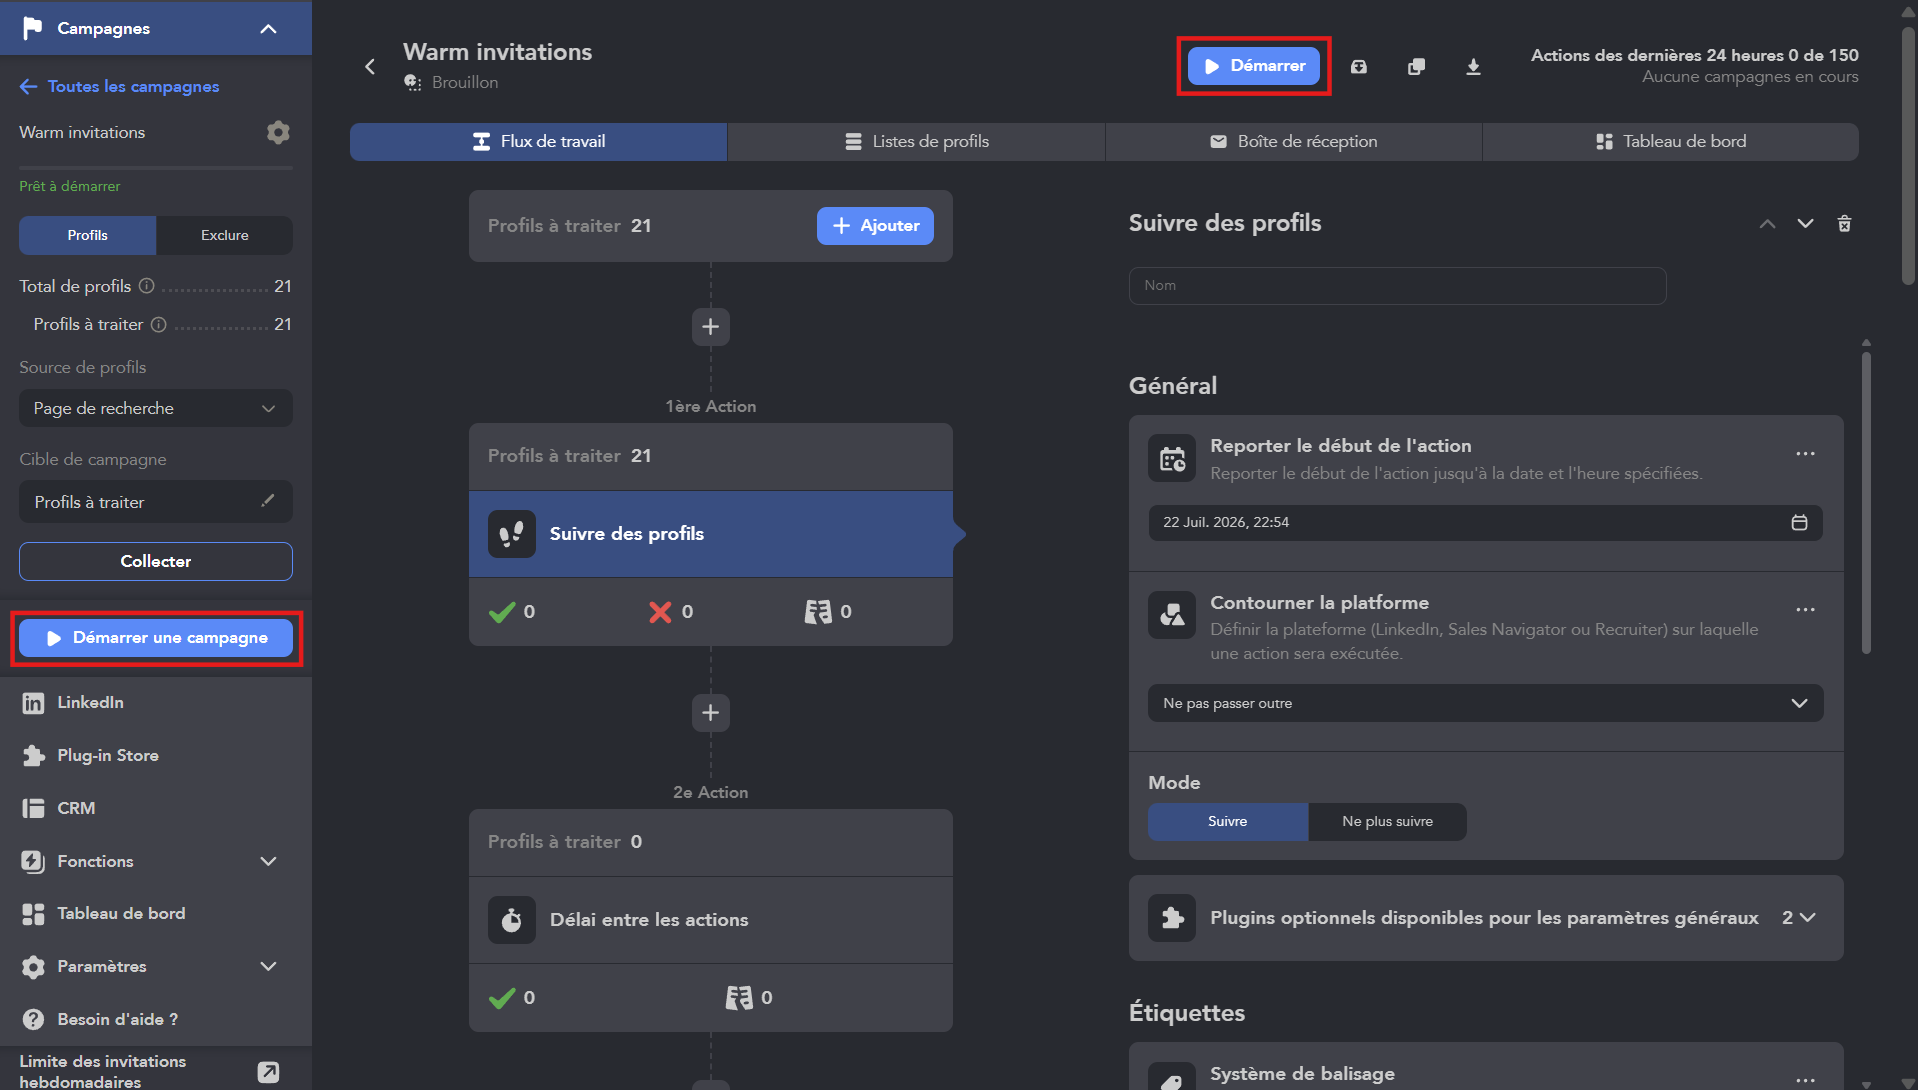Screen dimensions: 1918x1090
Task: Select the Délai entre les actions card
Action: [711, 920]
